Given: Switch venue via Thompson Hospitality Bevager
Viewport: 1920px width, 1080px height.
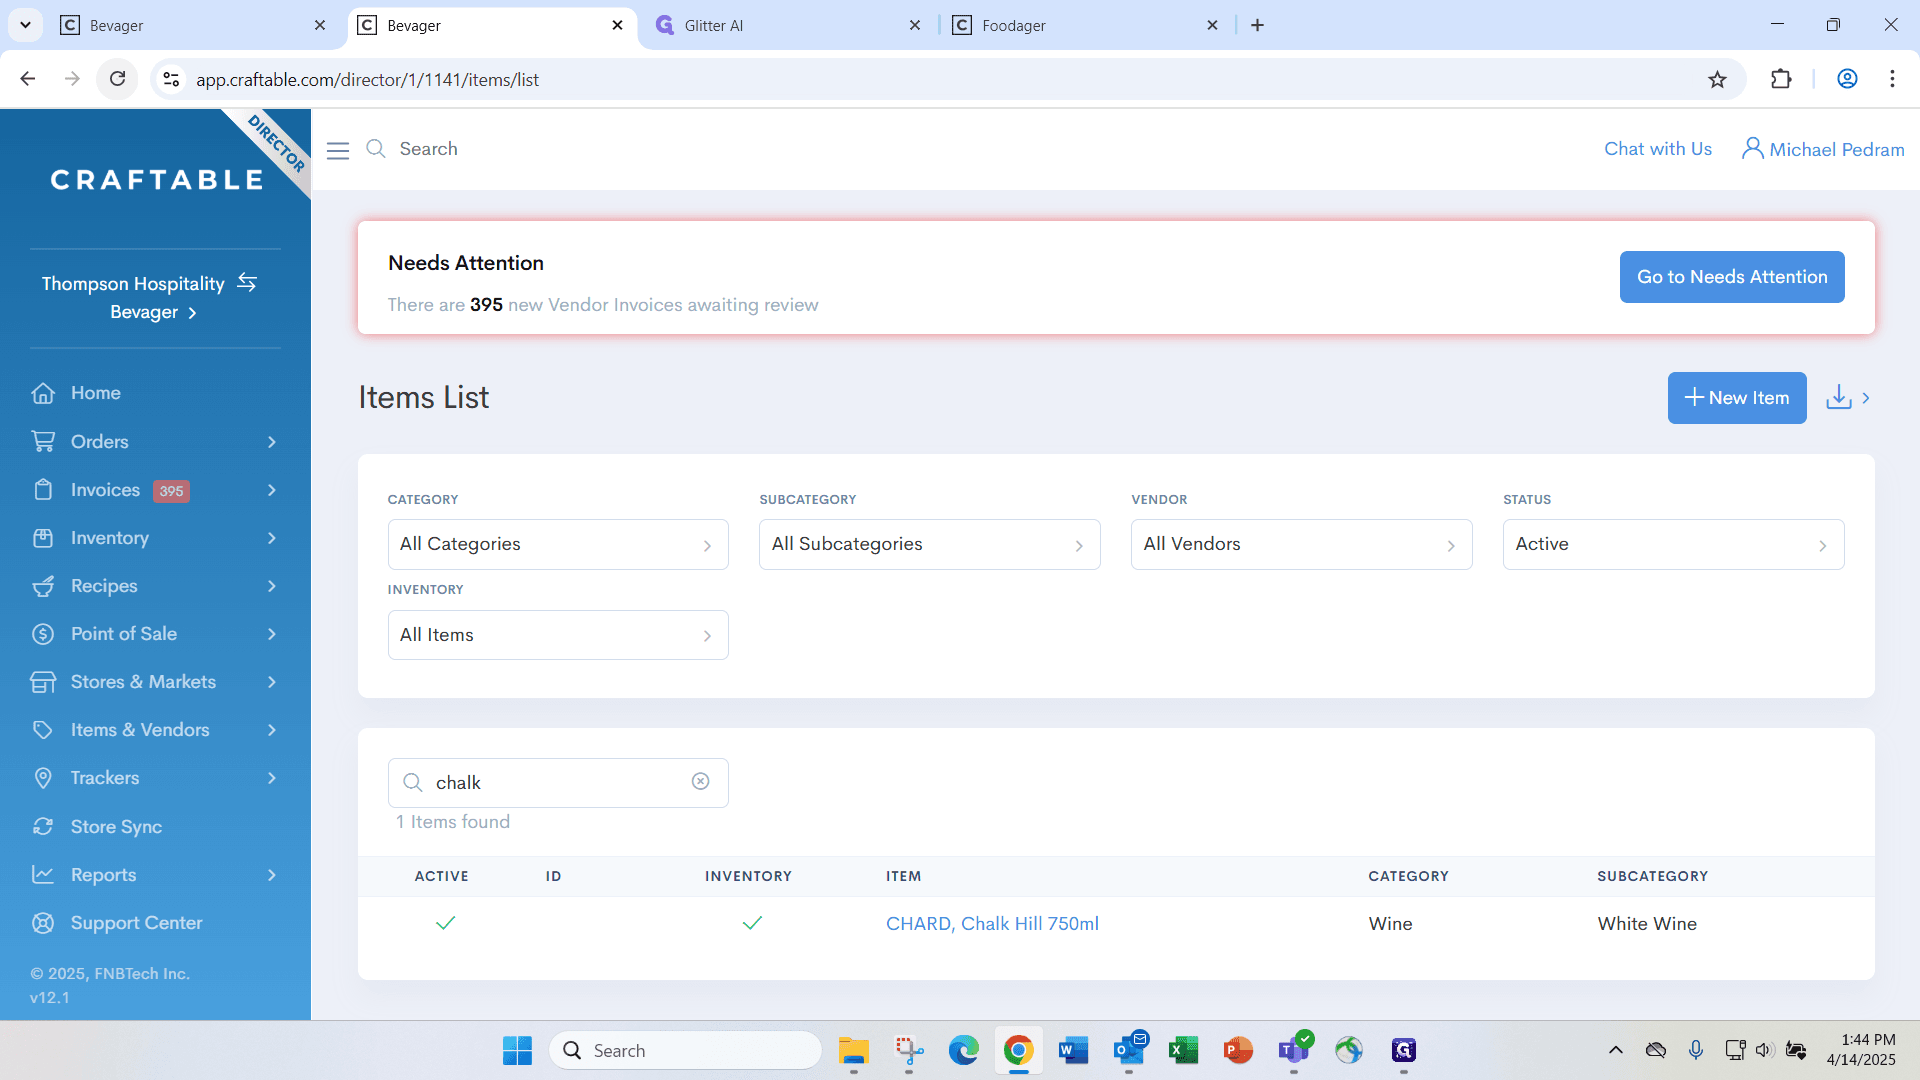Looking at the screenshot, I should click(152, 298).
